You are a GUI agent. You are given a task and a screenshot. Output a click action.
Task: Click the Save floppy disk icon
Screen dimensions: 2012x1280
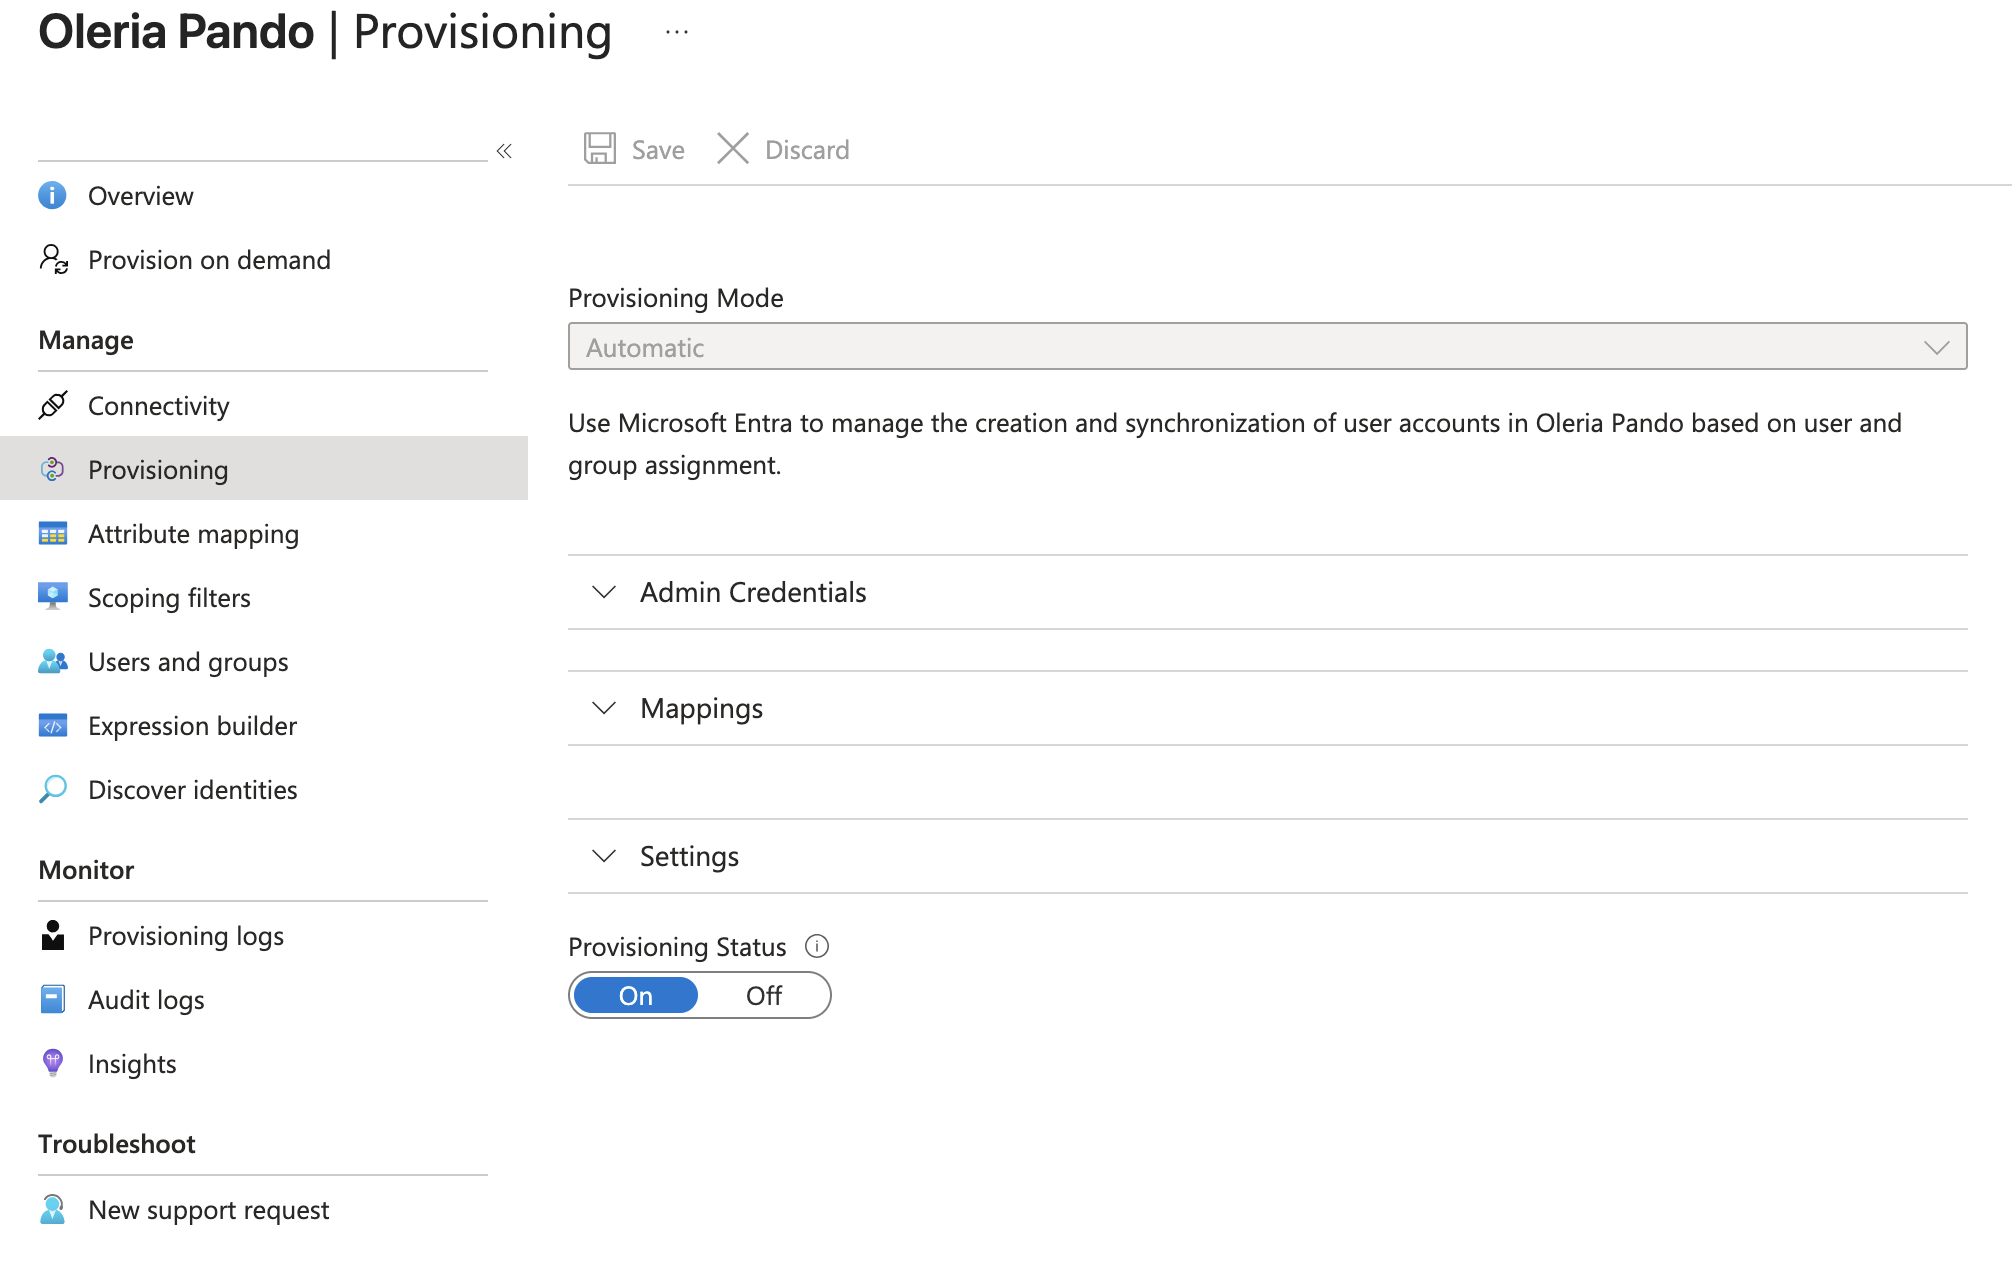[600, 149]
